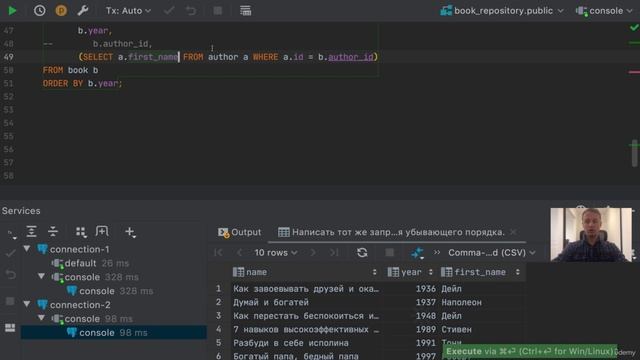Click the year cell 1937
This screenshot has height=360, width=640.
coord(426,302)
